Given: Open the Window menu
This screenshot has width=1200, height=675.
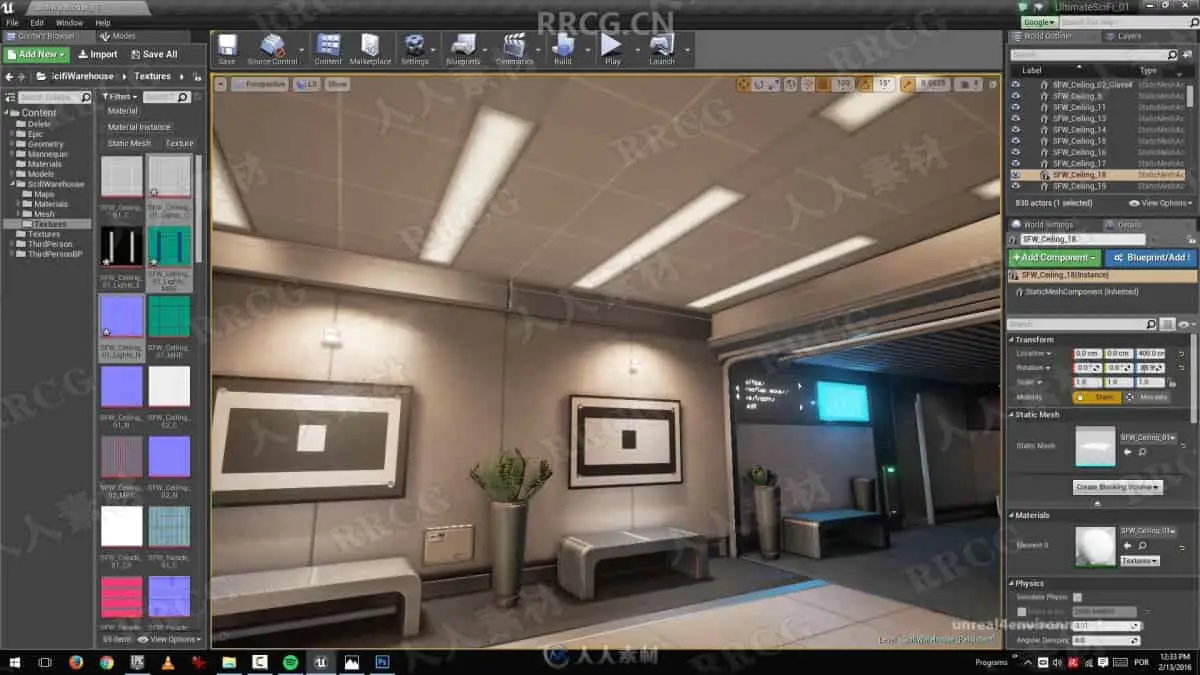Looking at the screenshot, I should (69, 22).
